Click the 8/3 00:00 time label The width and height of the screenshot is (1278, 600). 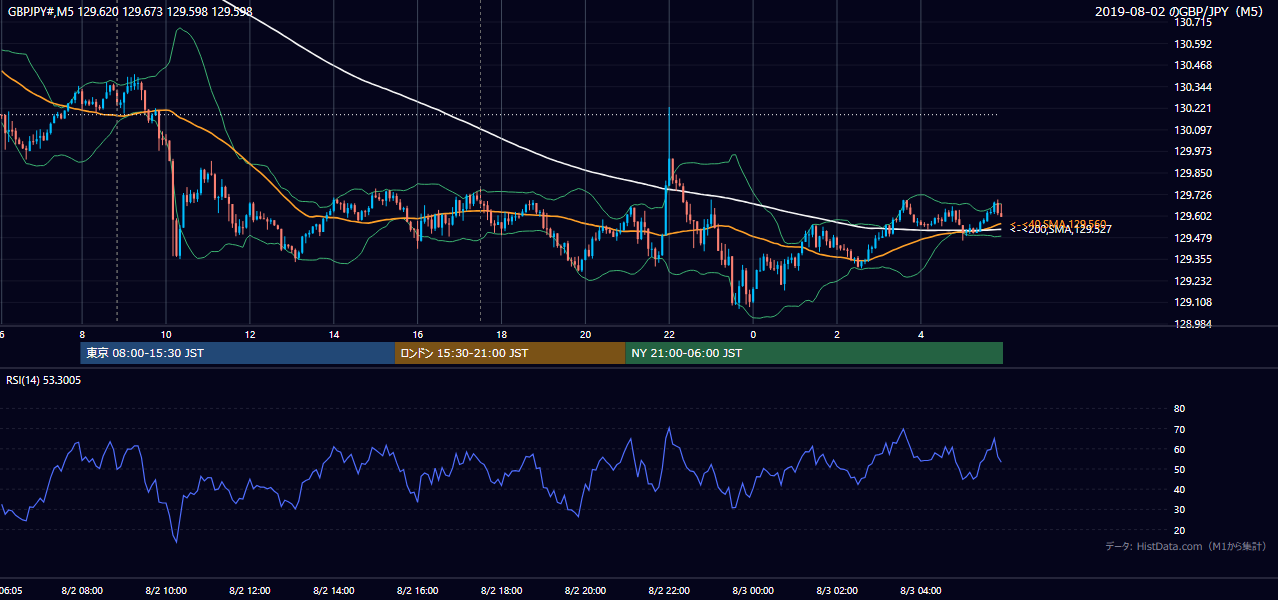click(x=754, y=591)
